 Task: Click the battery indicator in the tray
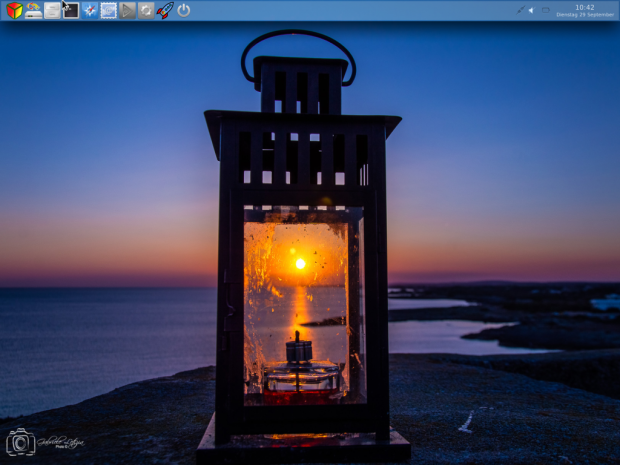[545, 10]
